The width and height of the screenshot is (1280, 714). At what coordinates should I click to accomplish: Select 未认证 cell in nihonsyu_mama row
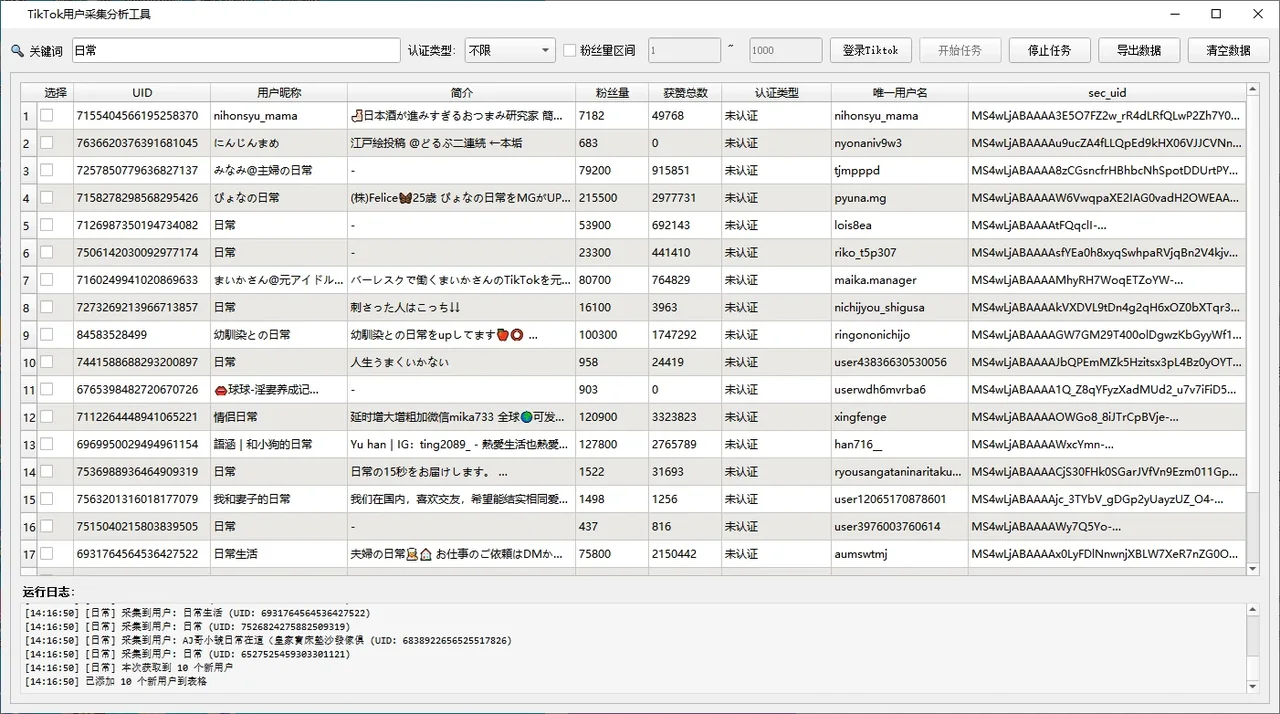pos(776,116)
